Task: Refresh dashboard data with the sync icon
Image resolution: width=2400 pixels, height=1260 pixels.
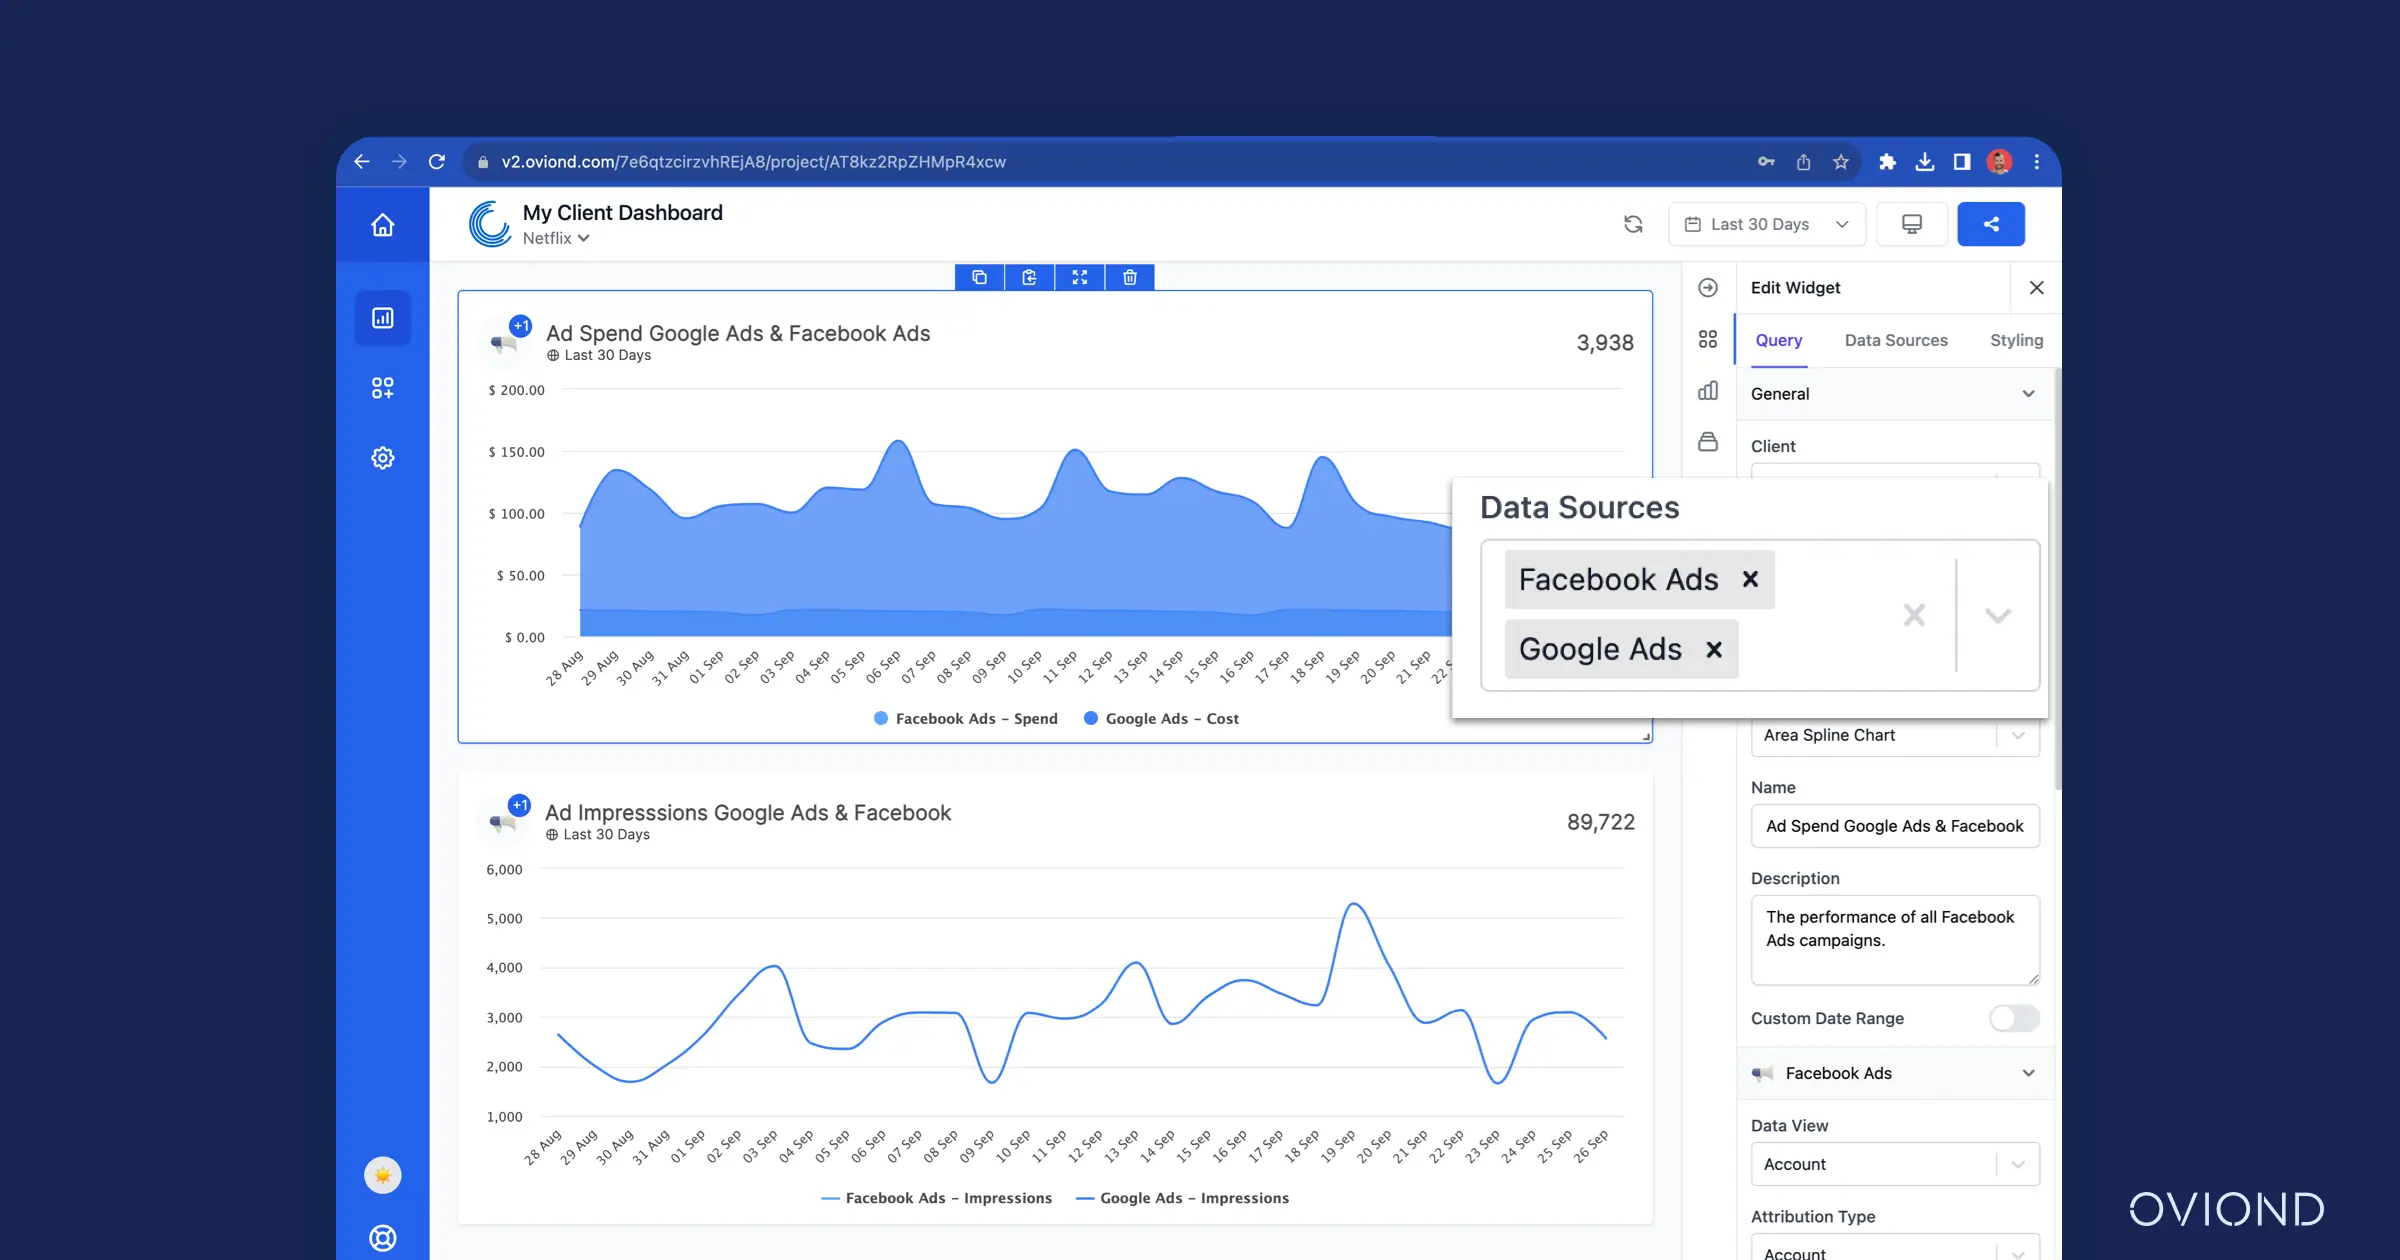Action: pyautogui.click(x=1633, y=224)
